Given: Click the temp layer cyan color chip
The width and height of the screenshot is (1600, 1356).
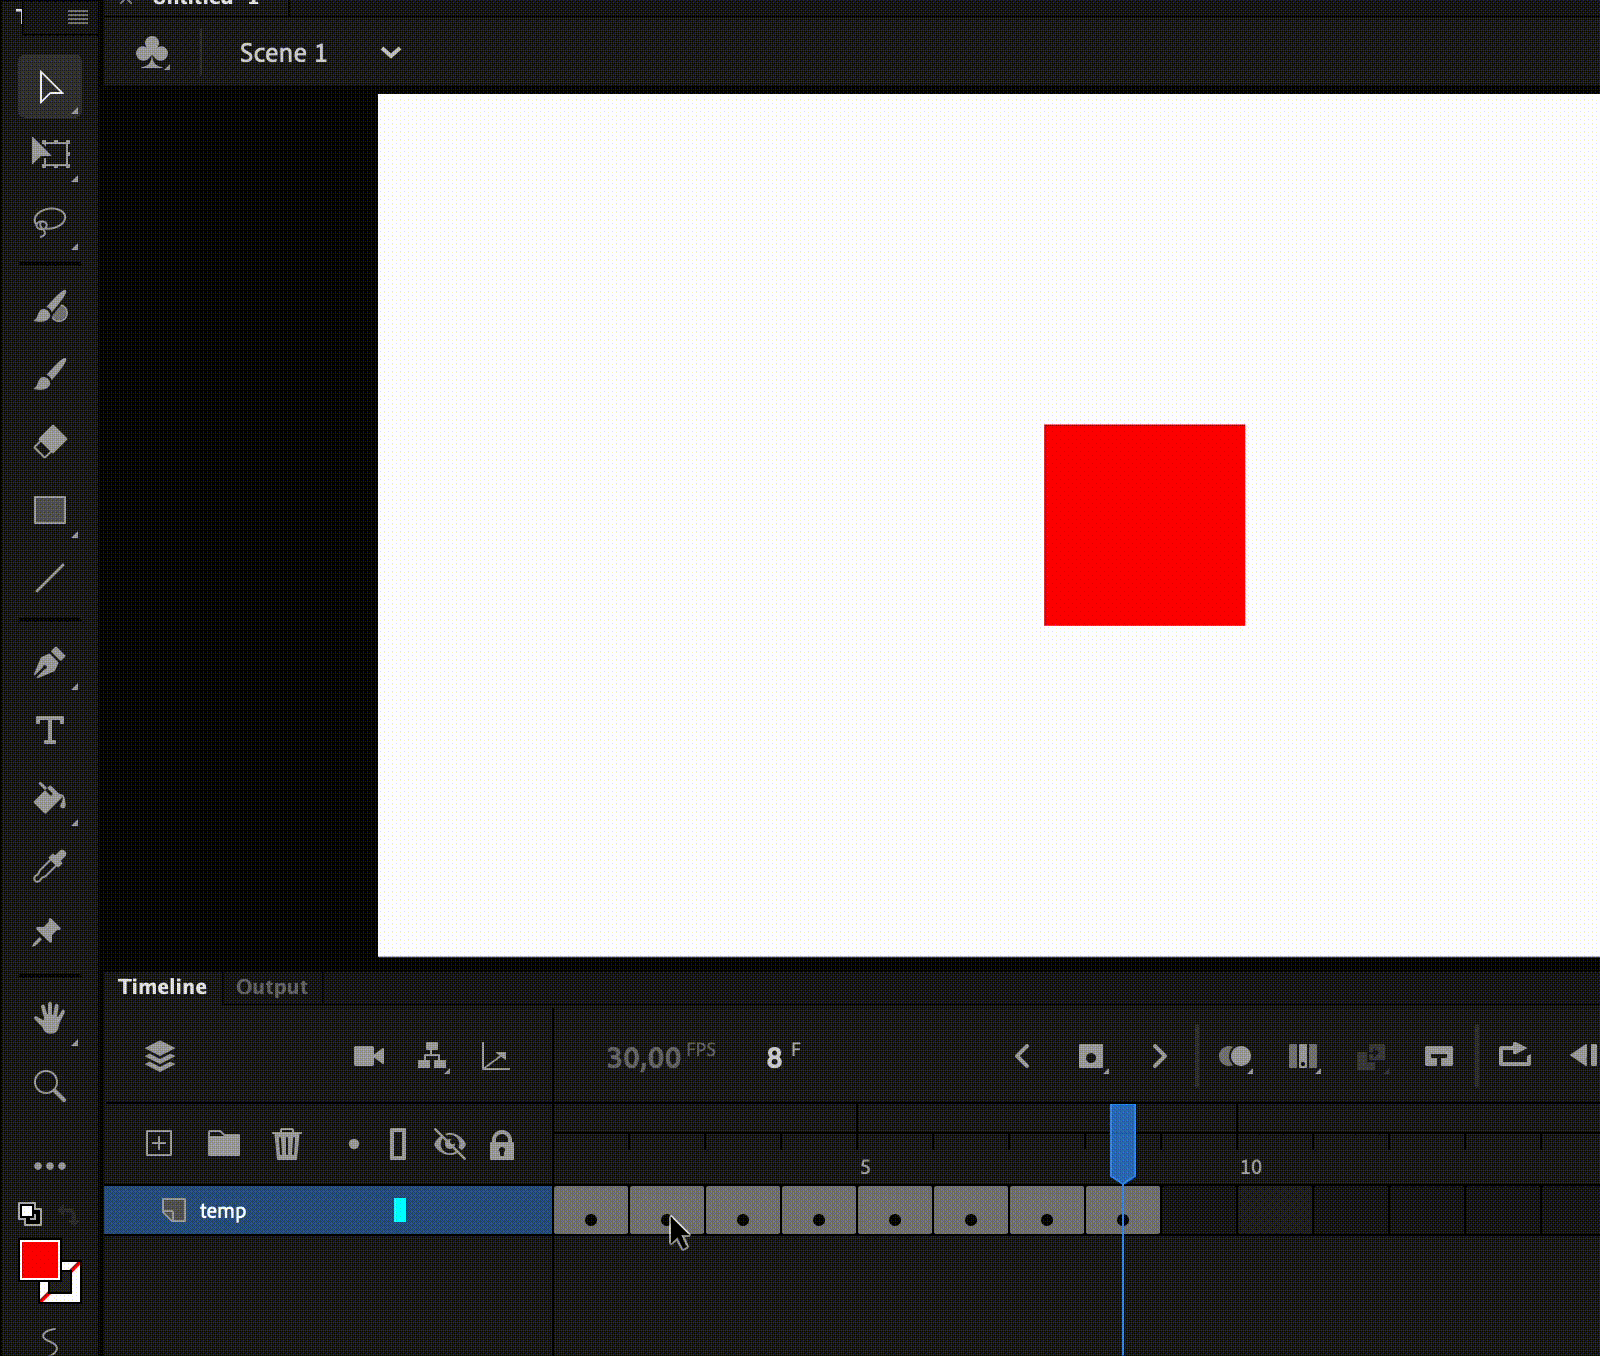Looking at the screenshot, I should pyautogui.click(x=400, y=1210).
